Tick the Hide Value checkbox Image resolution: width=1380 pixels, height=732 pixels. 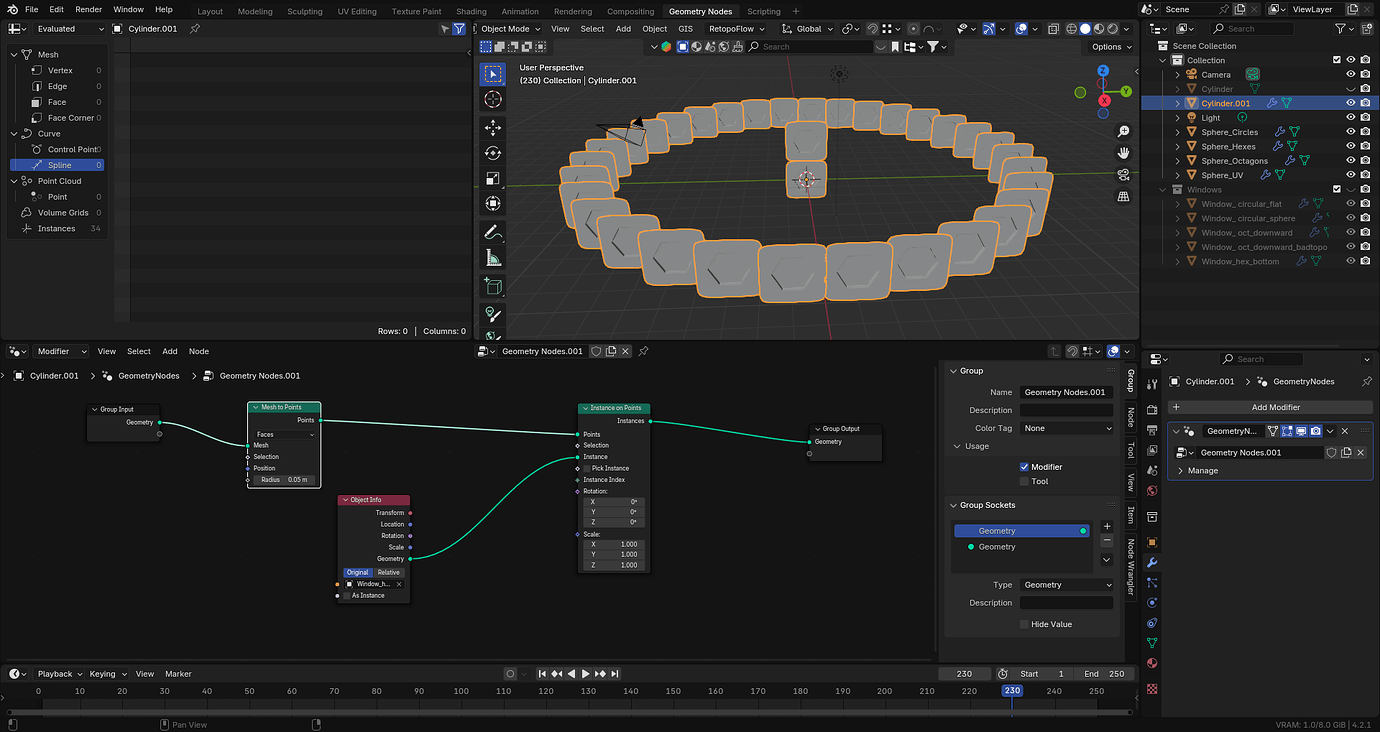click(x=1024, y=624)
